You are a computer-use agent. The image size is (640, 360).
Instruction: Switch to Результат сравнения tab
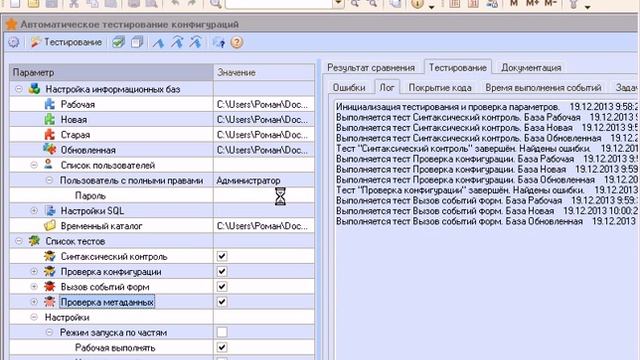[371, 67]
